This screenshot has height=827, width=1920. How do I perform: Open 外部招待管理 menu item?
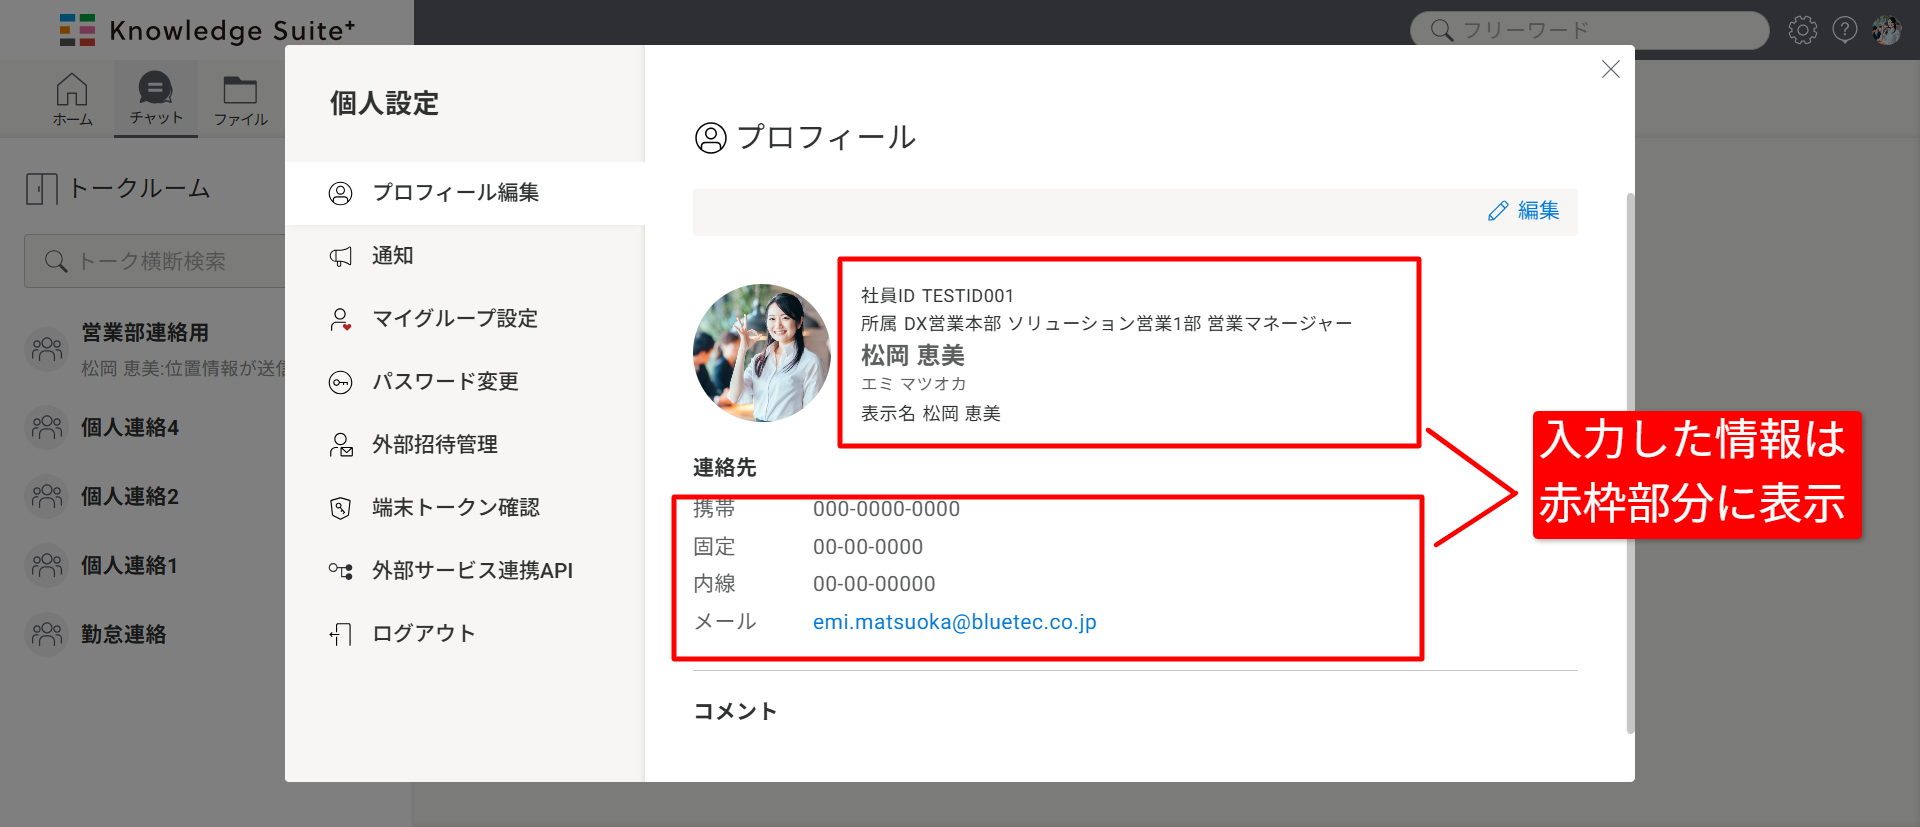[x=434, y=445]
